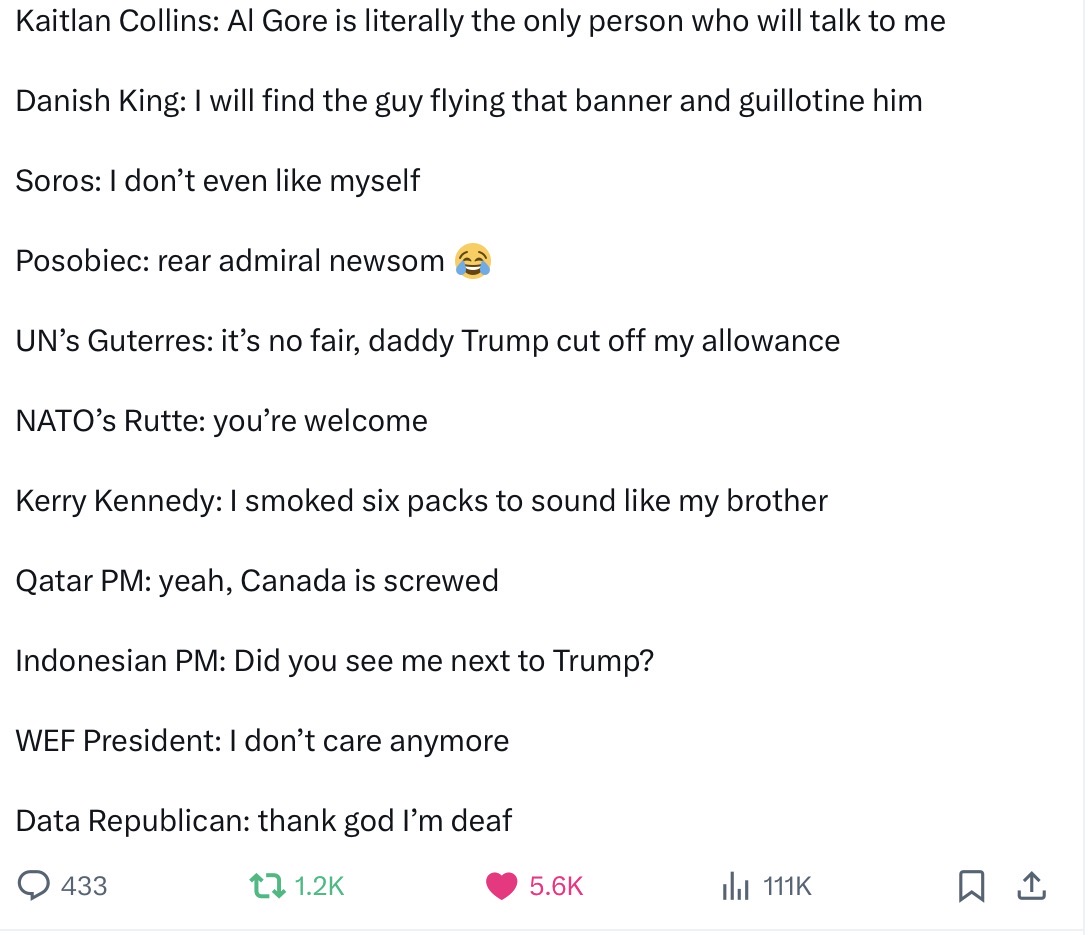Screen dimensions: 1090x935
Task: Bookmark this post
Action: point(969,886)
